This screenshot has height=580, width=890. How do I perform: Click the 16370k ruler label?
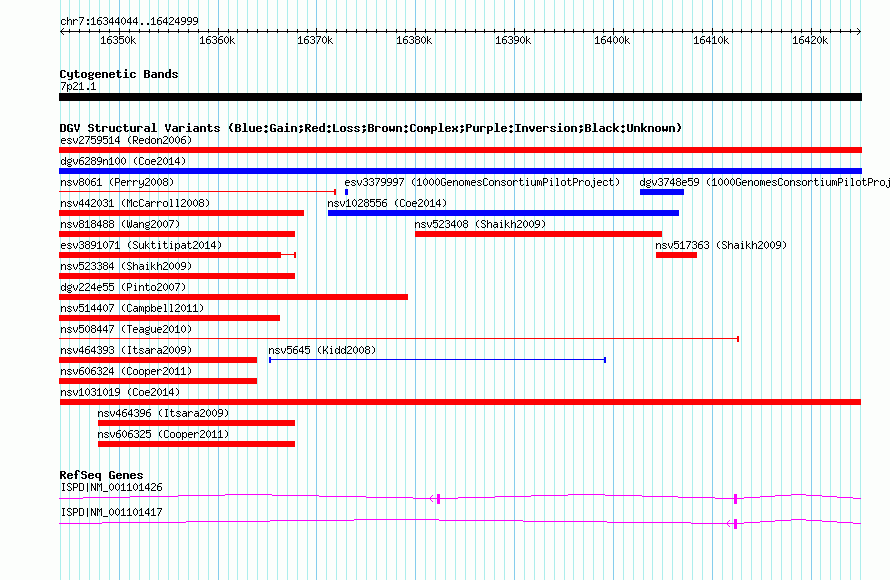[x=315, y=40]
